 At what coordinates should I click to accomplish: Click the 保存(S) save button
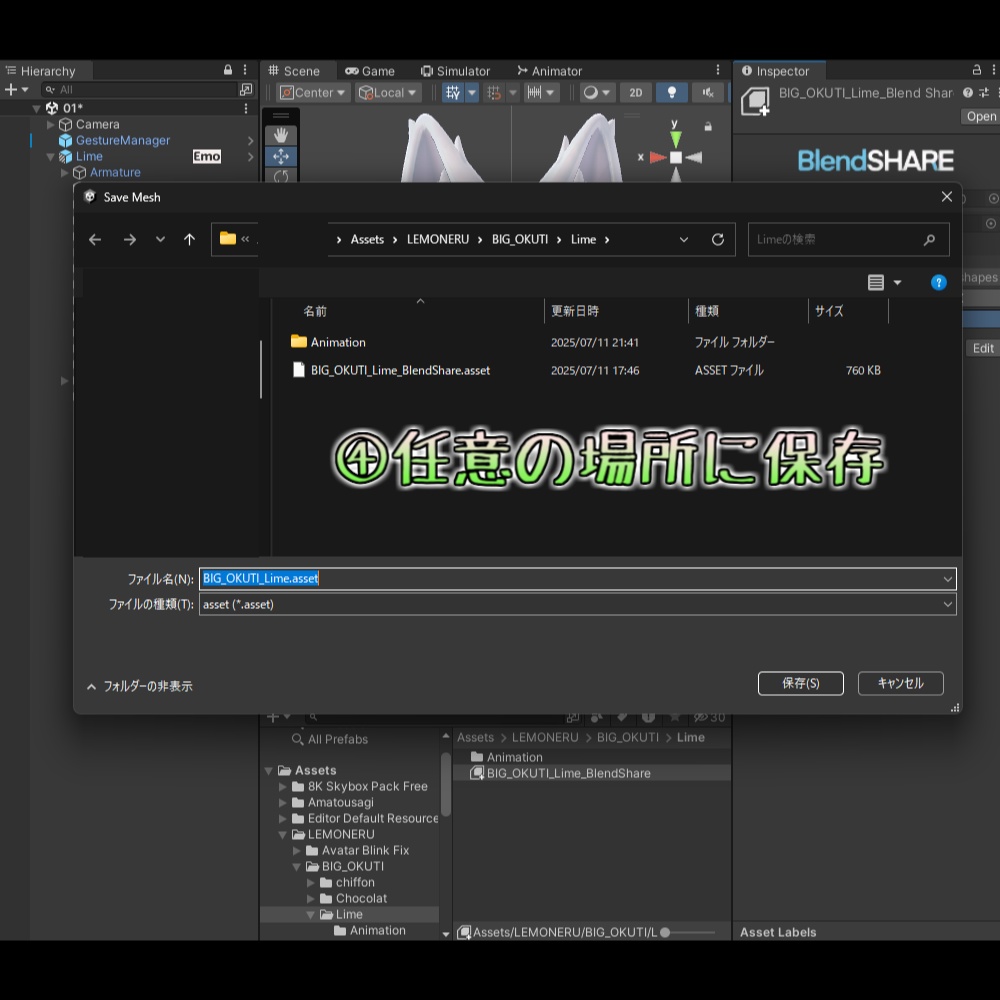click(x=800, y=684)
